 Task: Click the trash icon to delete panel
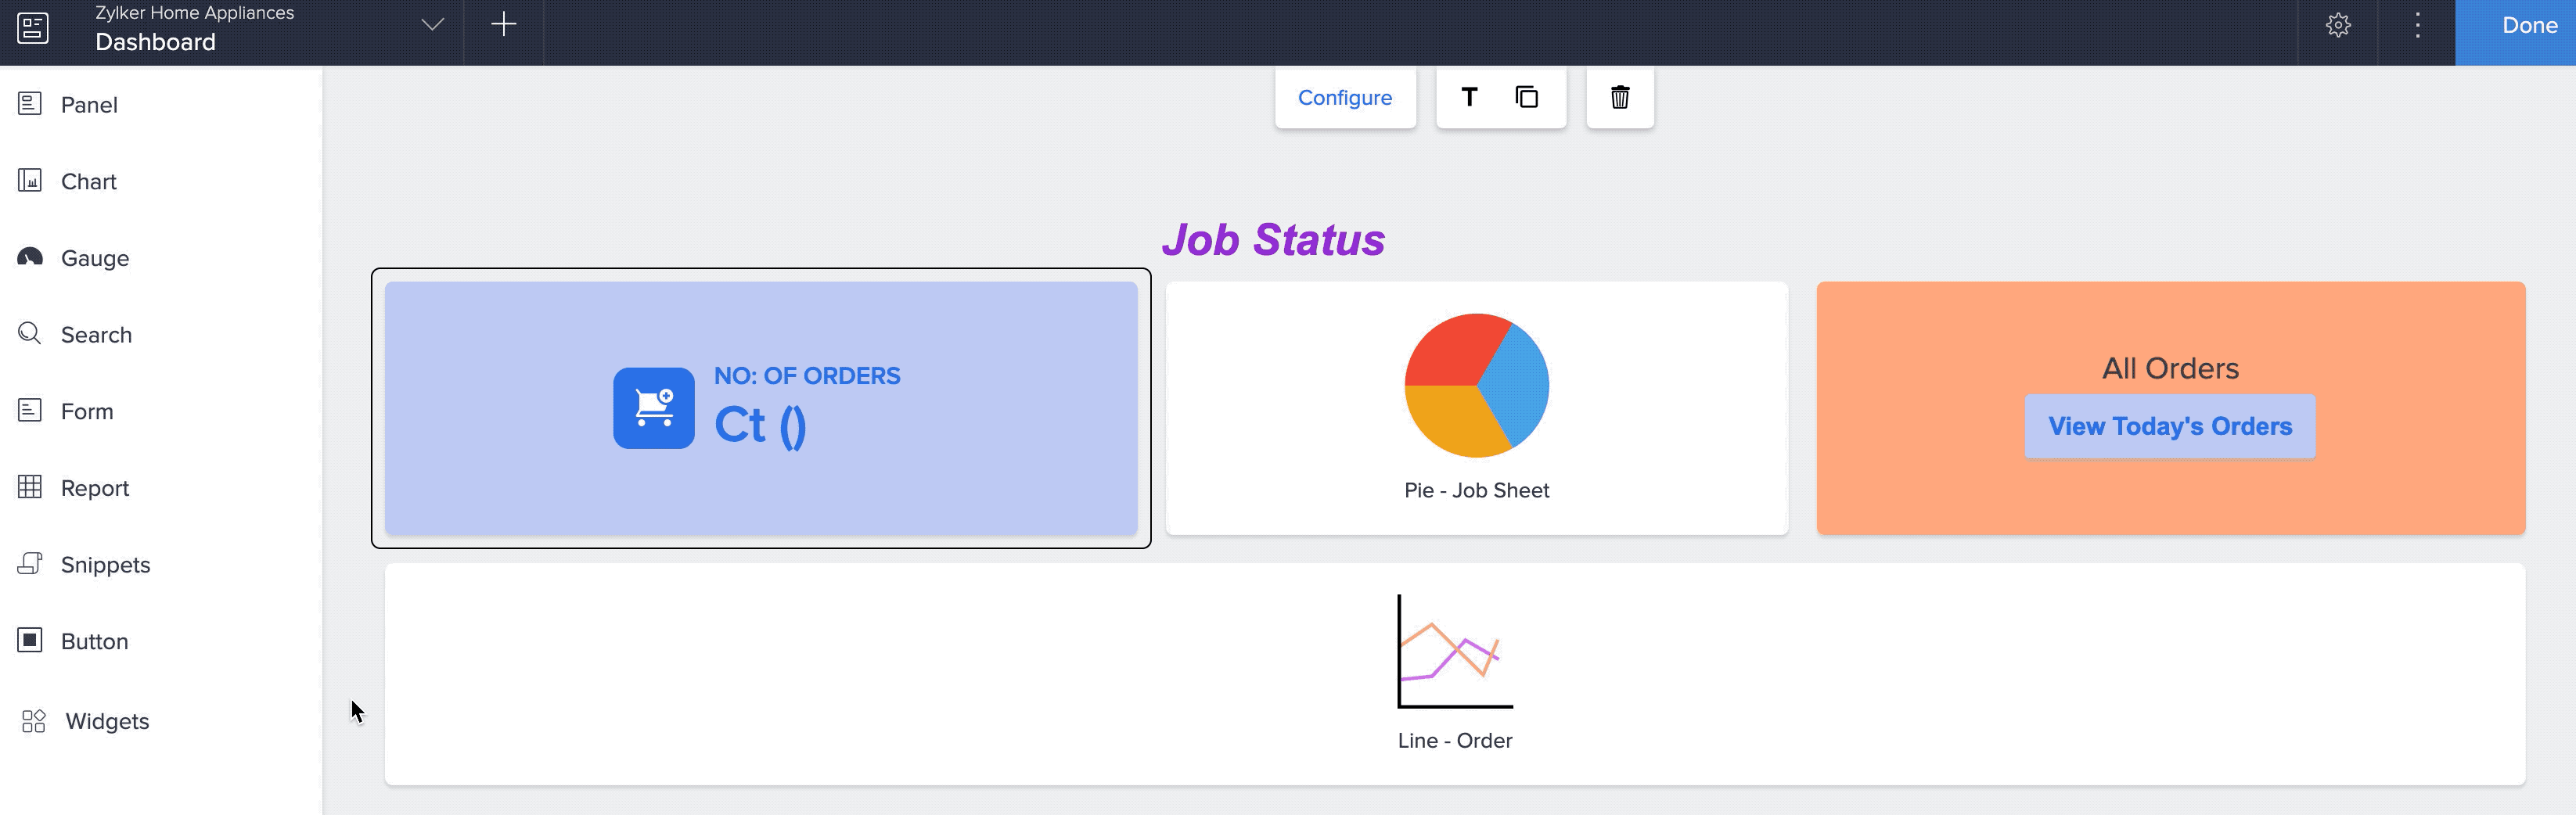click(x=1619, y=97)
